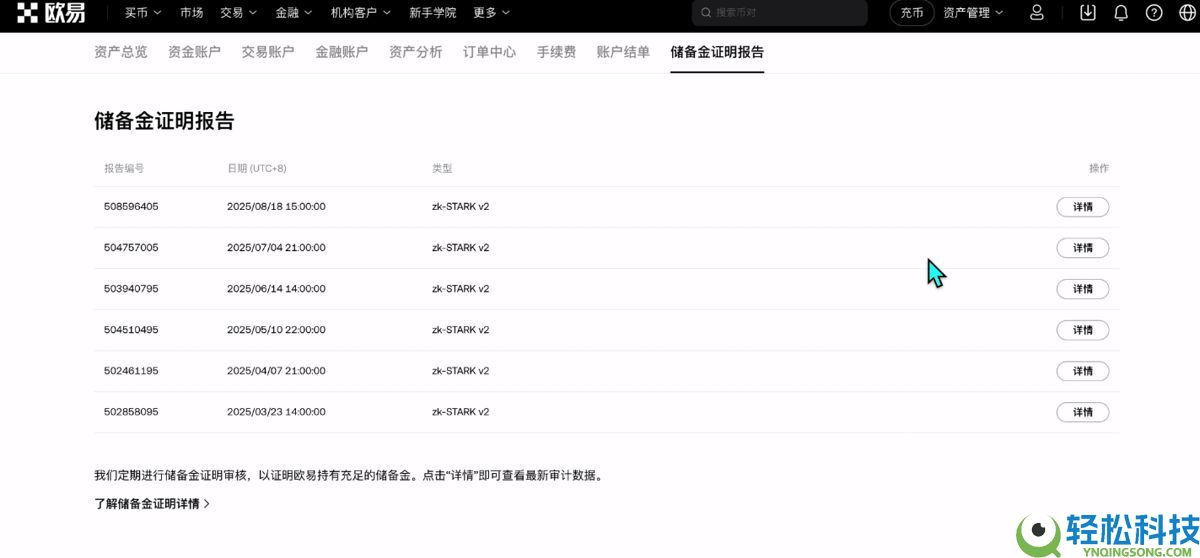The width and height of the screenshot is (1200, 558).
Task: Click date 2025/03/23 14:00:00
Action: coord(276,412)
